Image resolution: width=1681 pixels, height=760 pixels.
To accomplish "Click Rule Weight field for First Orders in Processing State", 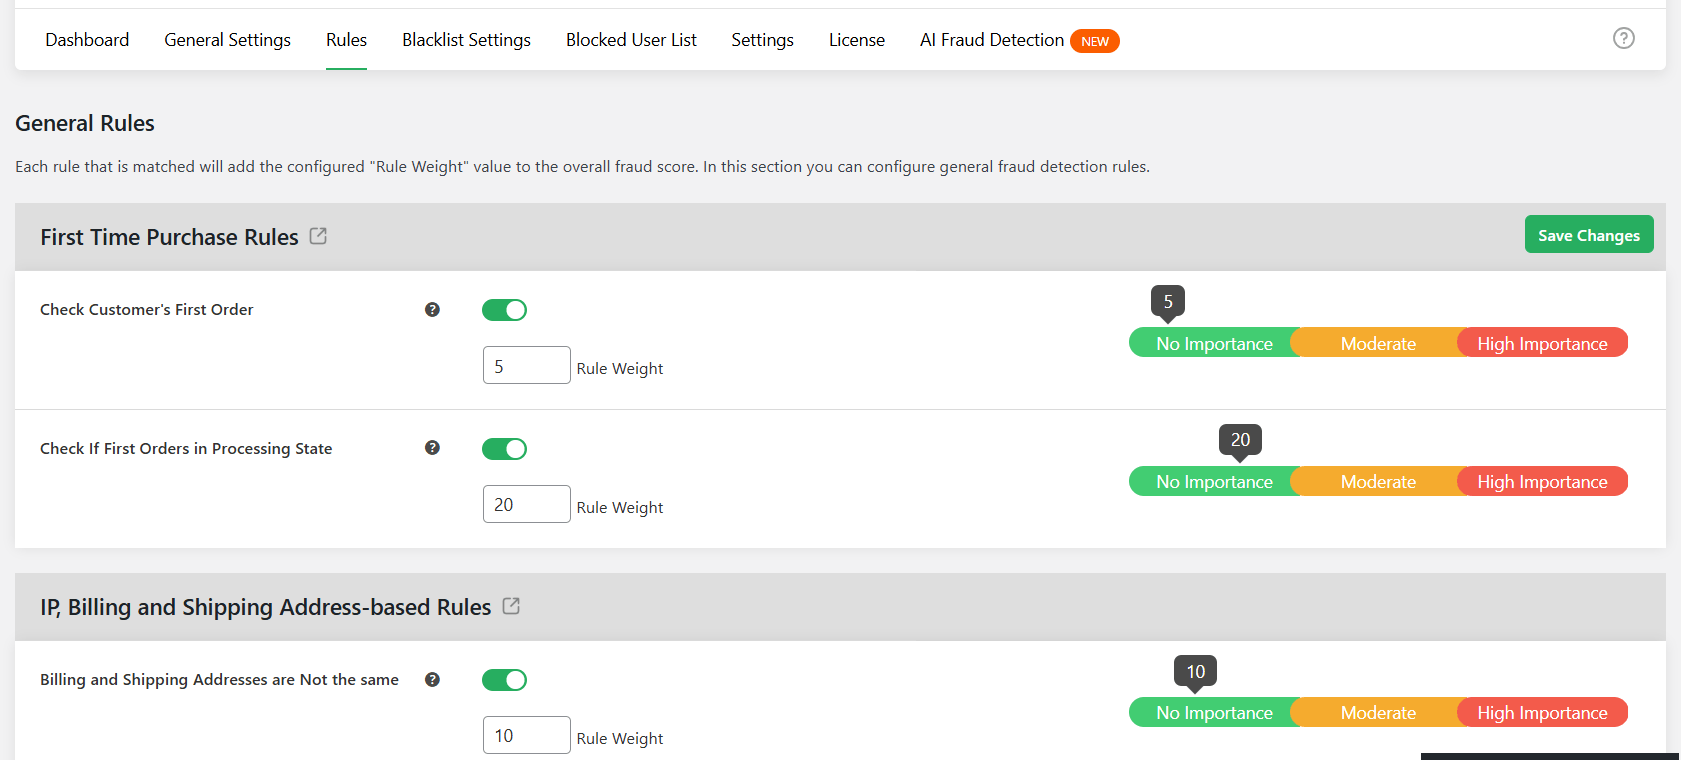I will (x=527, y=504).
